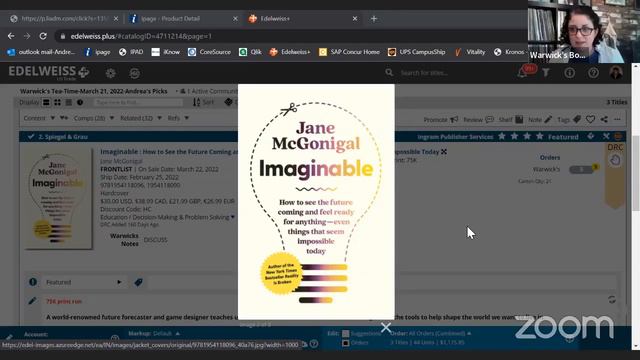This screenshot has height=360, width=640.
Task: Click the Note pencil button
Action: click(x=540, y=120)
